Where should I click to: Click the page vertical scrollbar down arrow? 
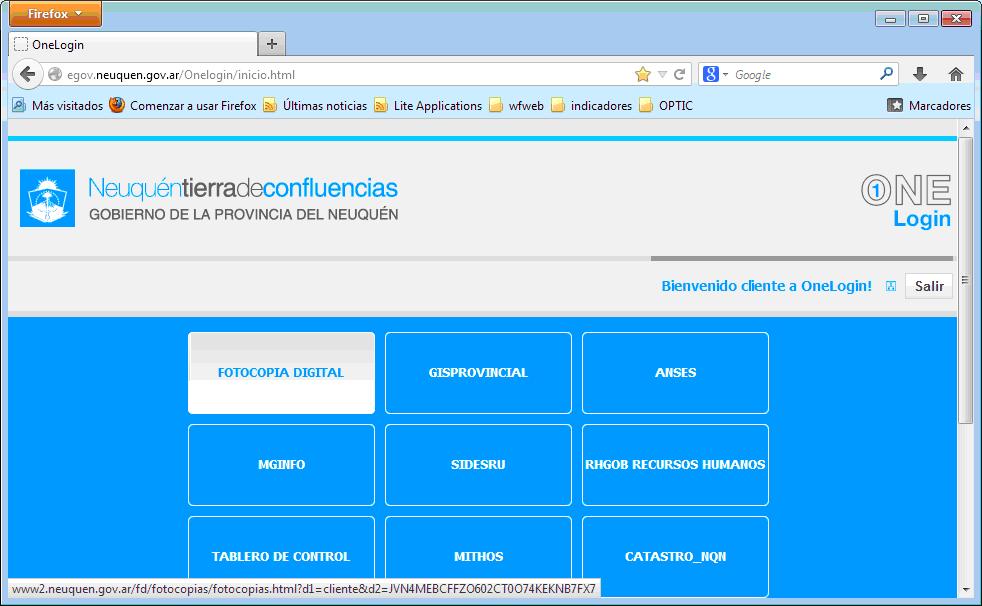965,589
